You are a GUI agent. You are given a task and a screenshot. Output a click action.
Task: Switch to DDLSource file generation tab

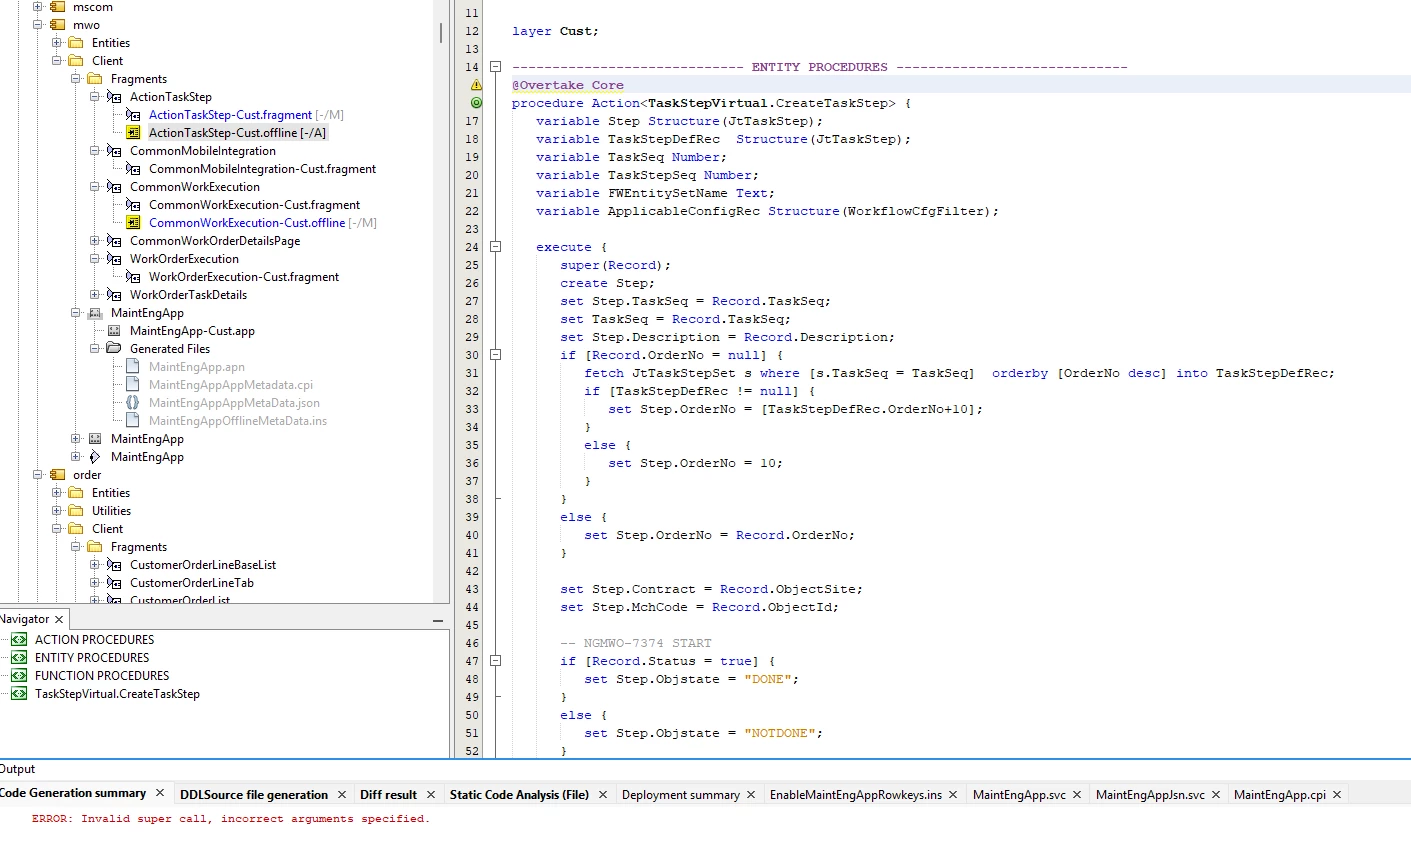tap(254, 795)
